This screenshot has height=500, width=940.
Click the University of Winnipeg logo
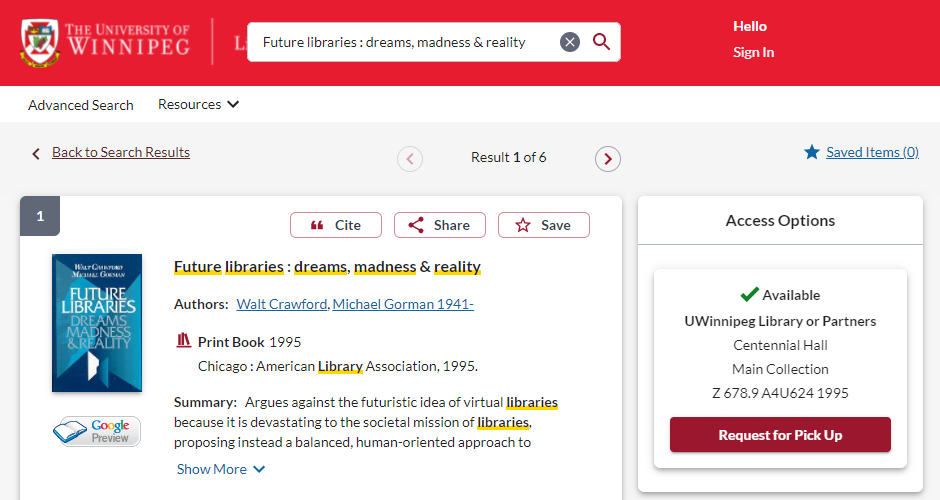[106, 41]
